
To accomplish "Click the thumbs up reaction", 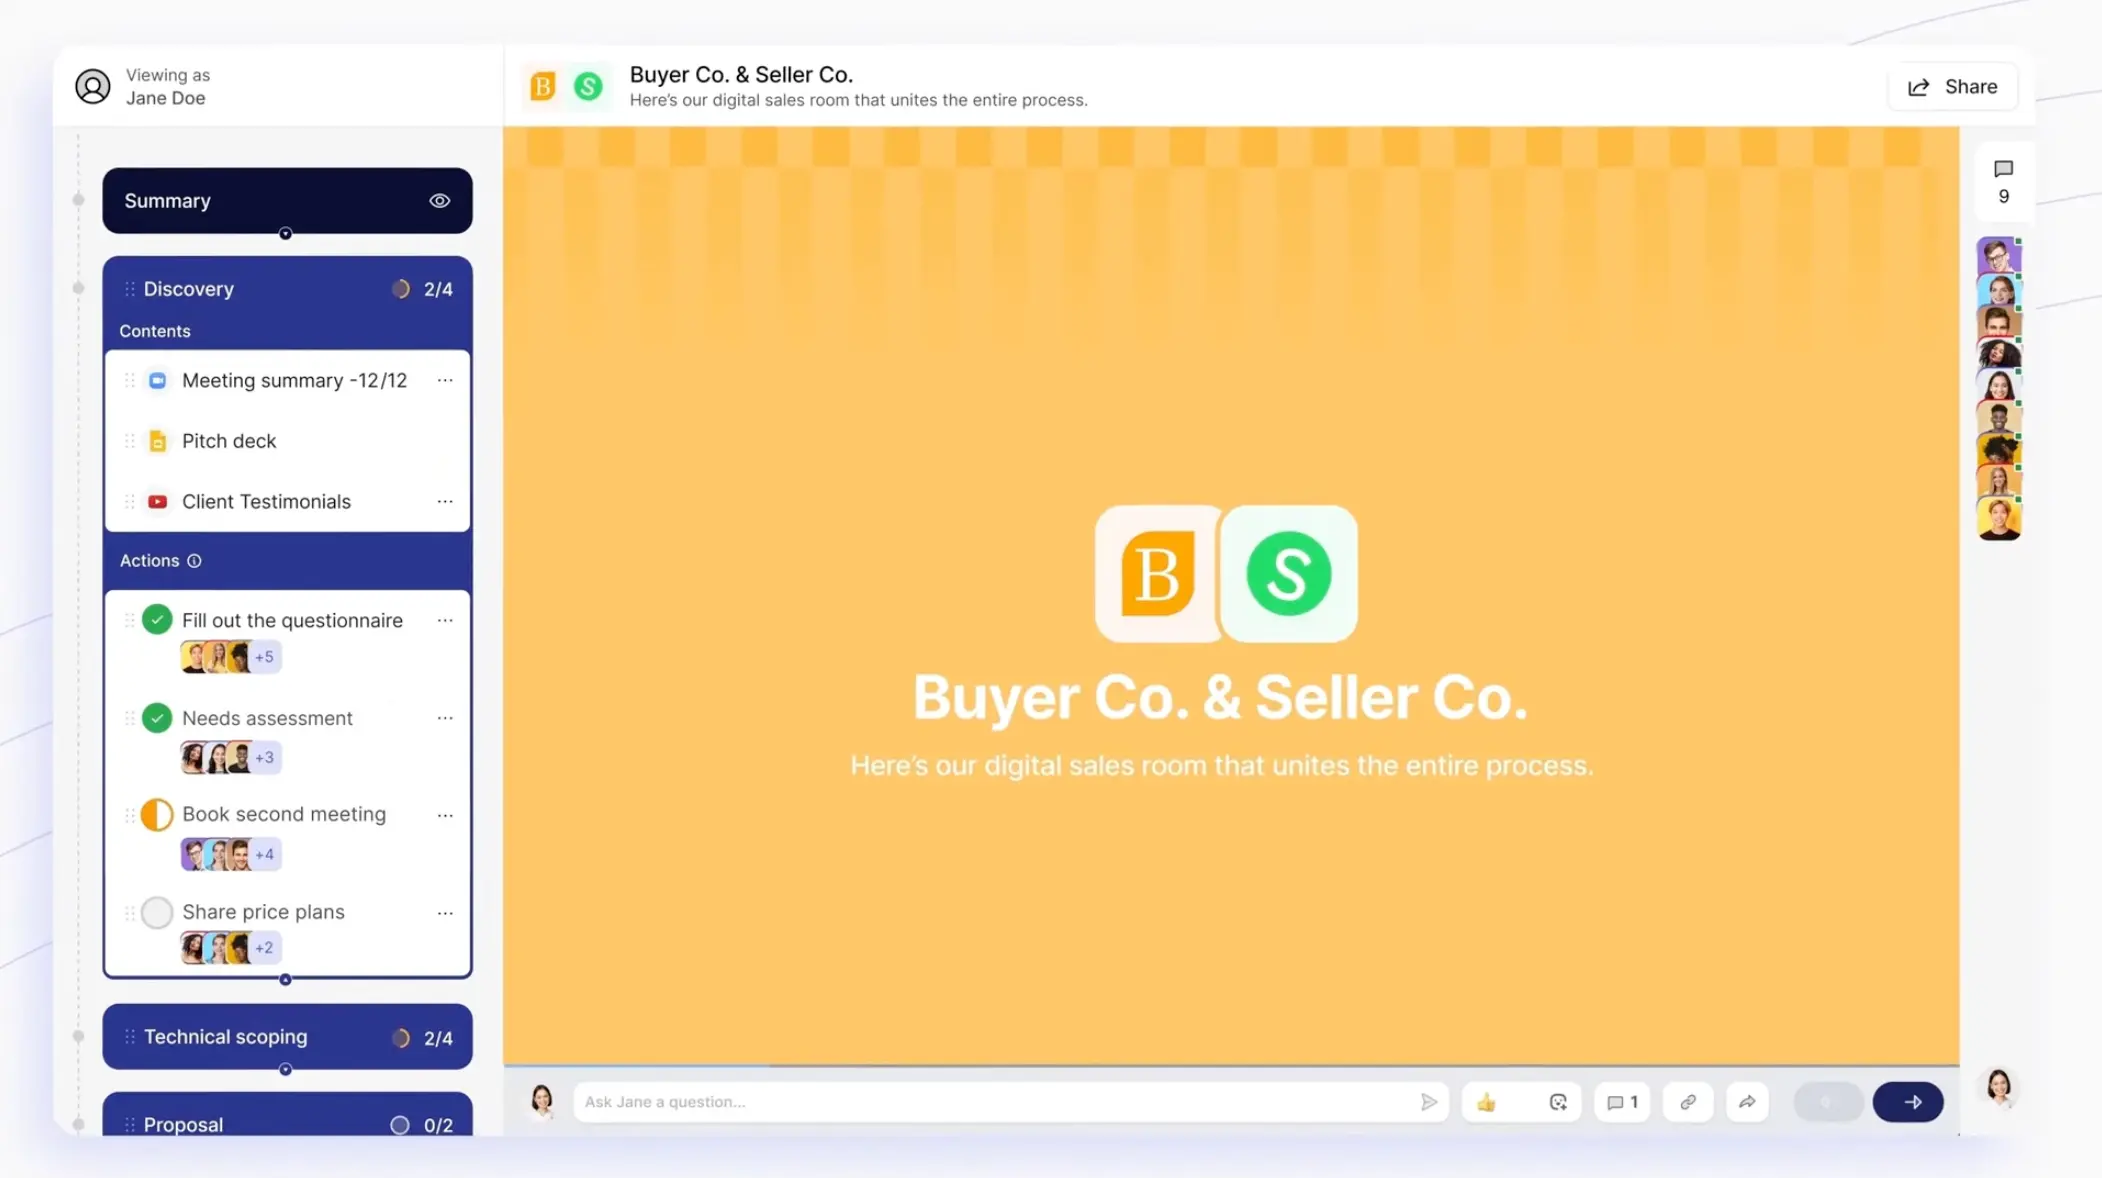I will [x=1487, y=1101].
